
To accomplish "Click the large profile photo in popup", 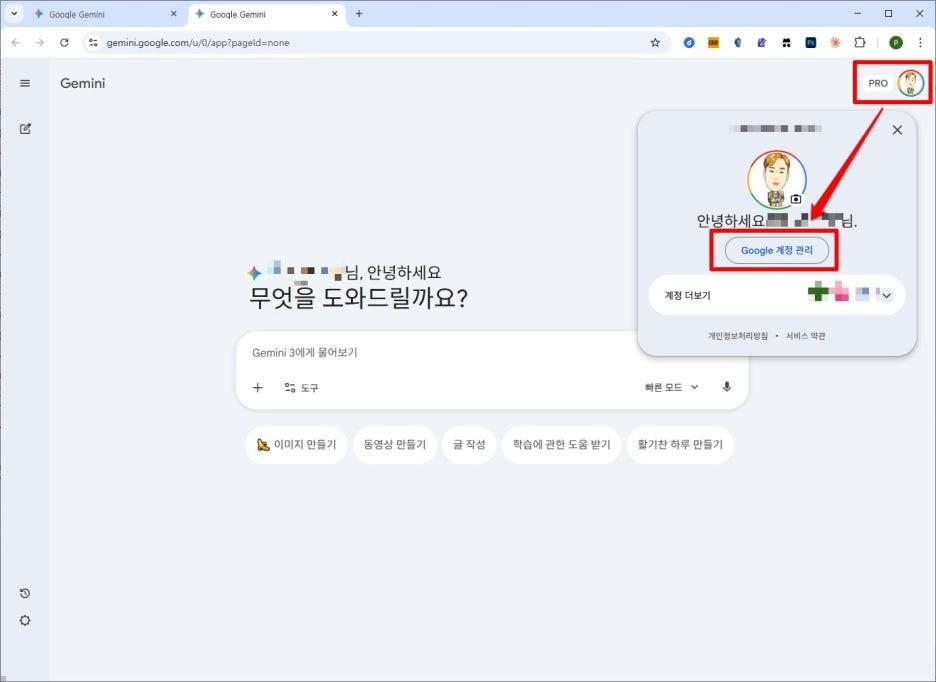I will point(777,180).
